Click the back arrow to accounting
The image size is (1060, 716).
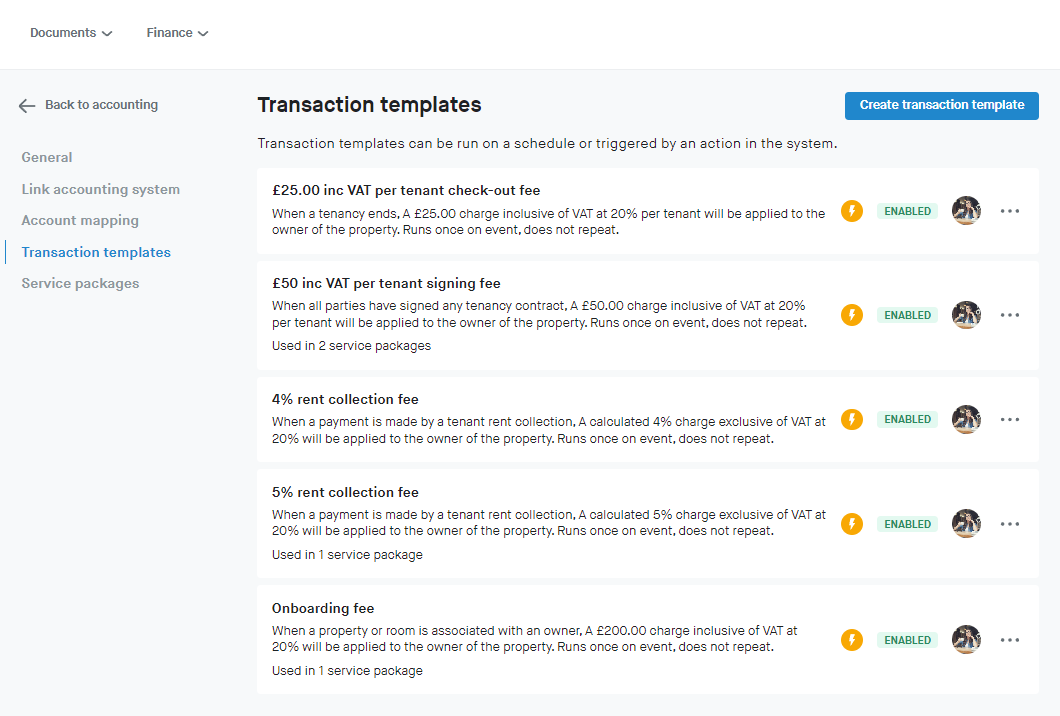click(27, 105)
